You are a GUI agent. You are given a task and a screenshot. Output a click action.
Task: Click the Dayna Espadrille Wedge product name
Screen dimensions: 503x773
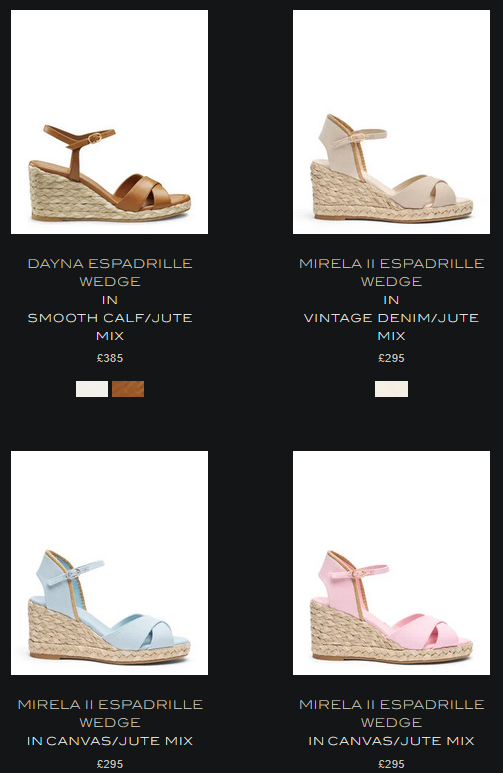point(110,272)
